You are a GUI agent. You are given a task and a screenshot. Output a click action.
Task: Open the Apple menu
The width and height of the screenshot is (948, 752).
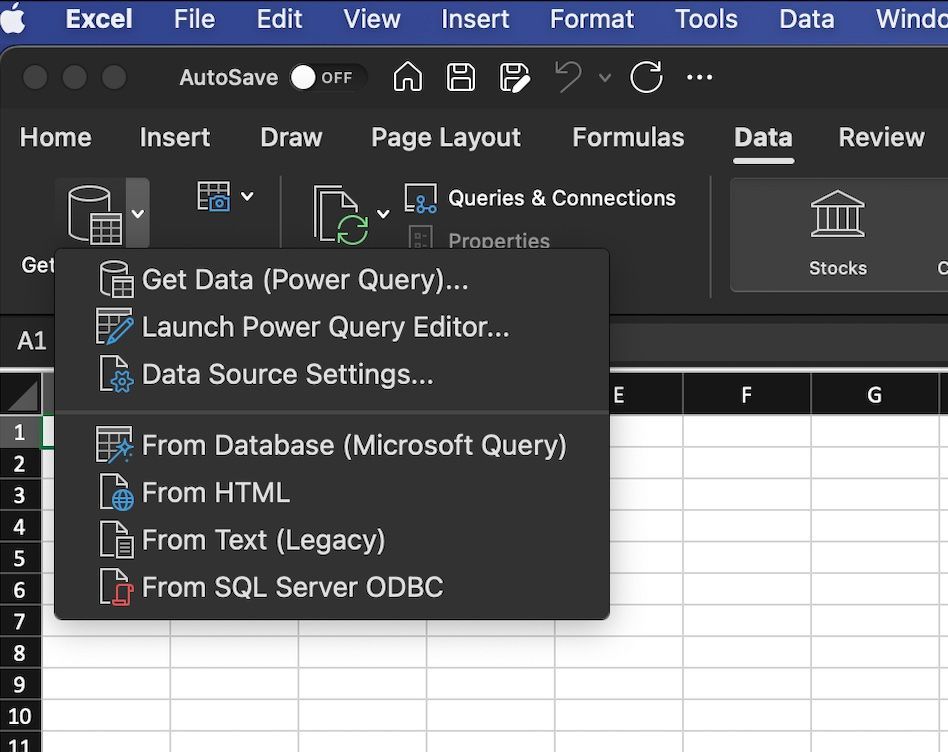click(x=14, y=19)
